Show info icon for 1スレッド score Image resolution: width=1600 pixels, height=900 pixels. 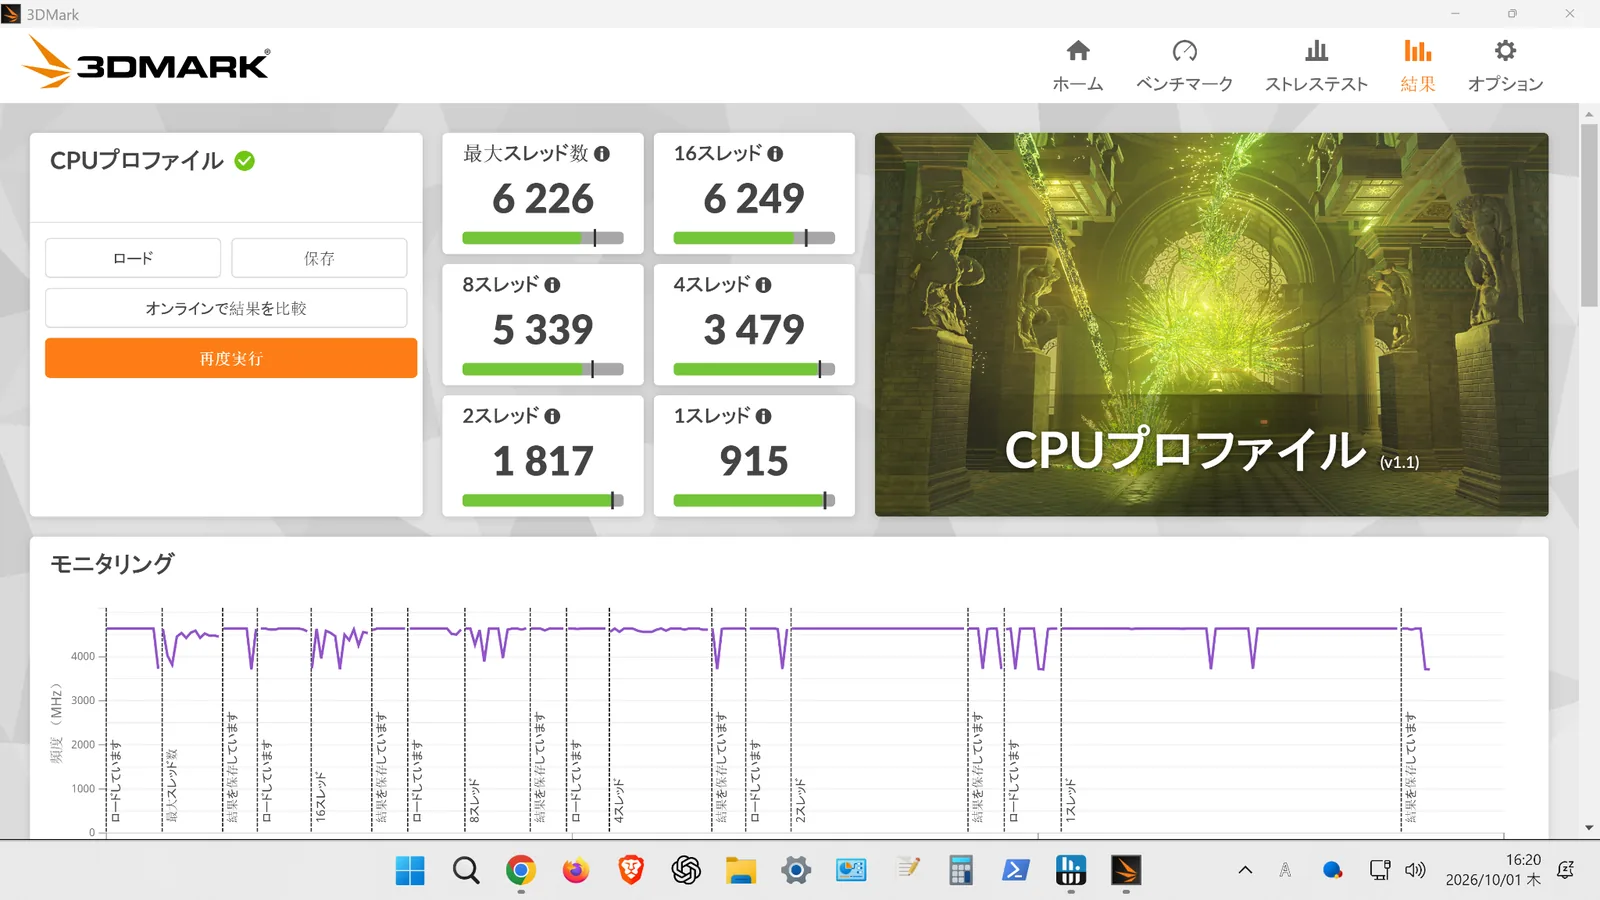(764, 416)
